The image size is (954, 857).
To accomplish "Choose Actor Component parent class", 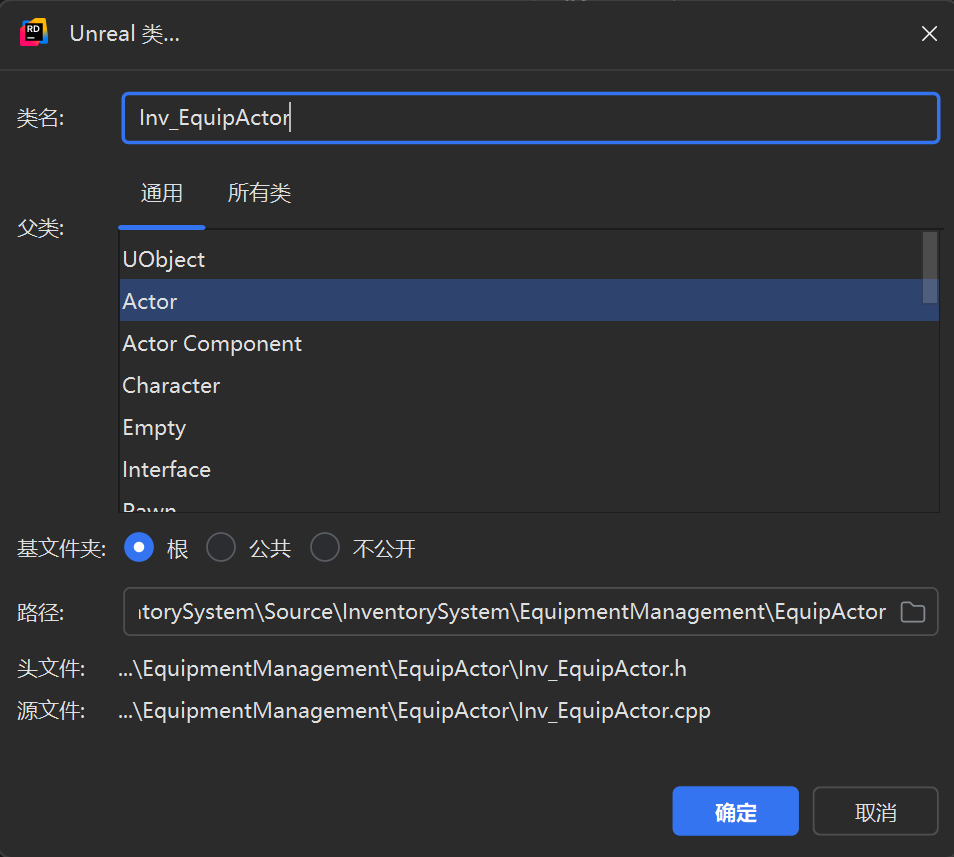I will coord(212,343).
